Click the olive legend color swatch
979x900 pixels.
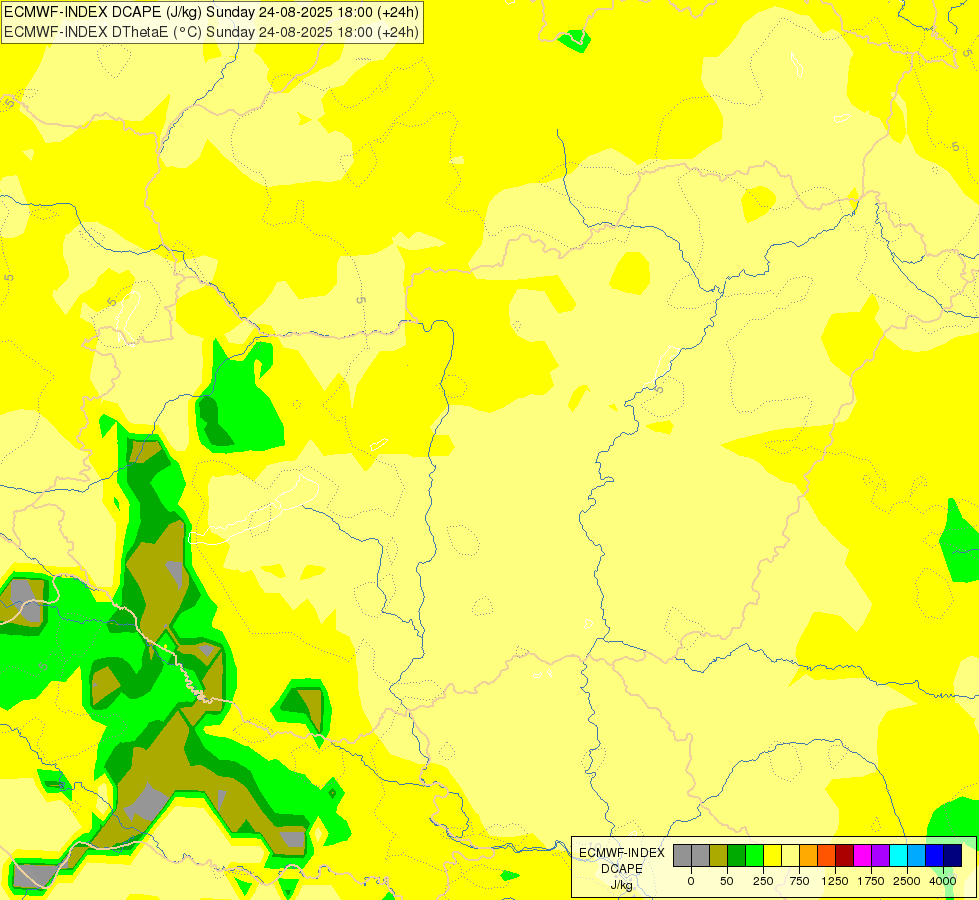[719, 856]
